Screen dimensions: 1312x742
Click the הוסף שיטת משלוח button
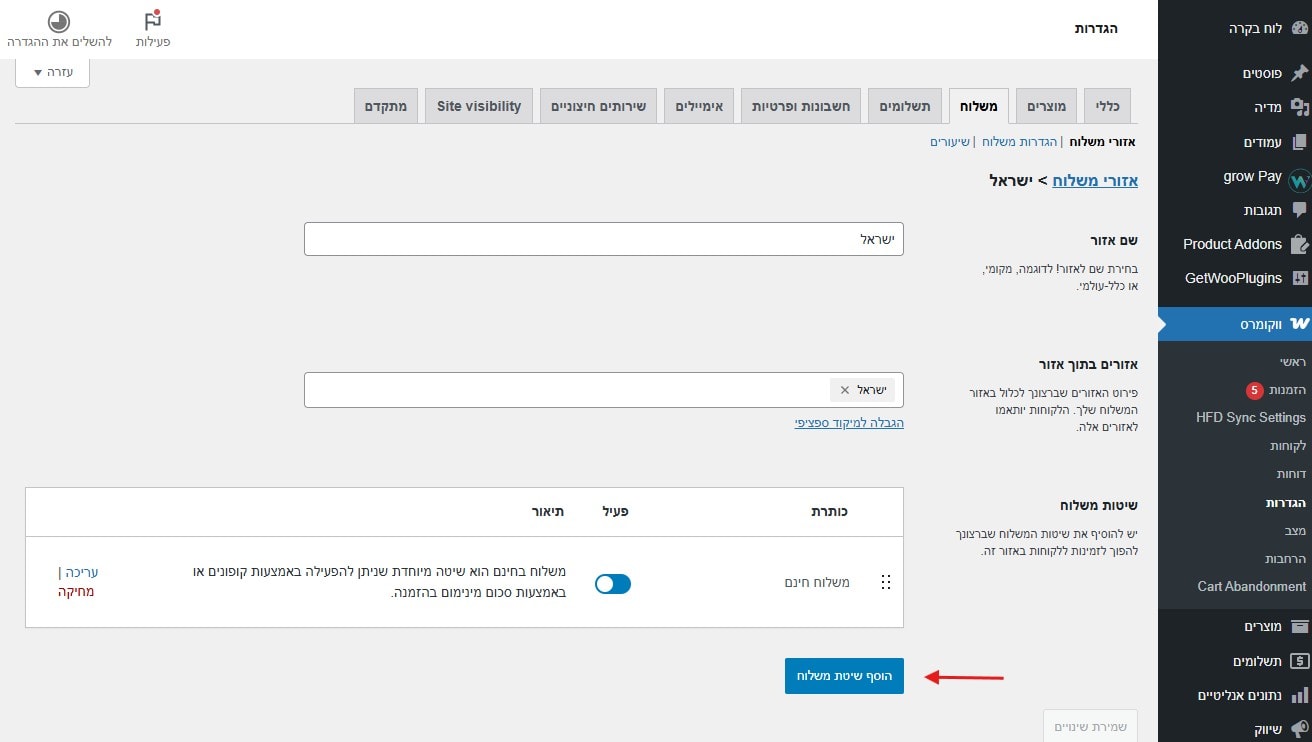(844, 676)
